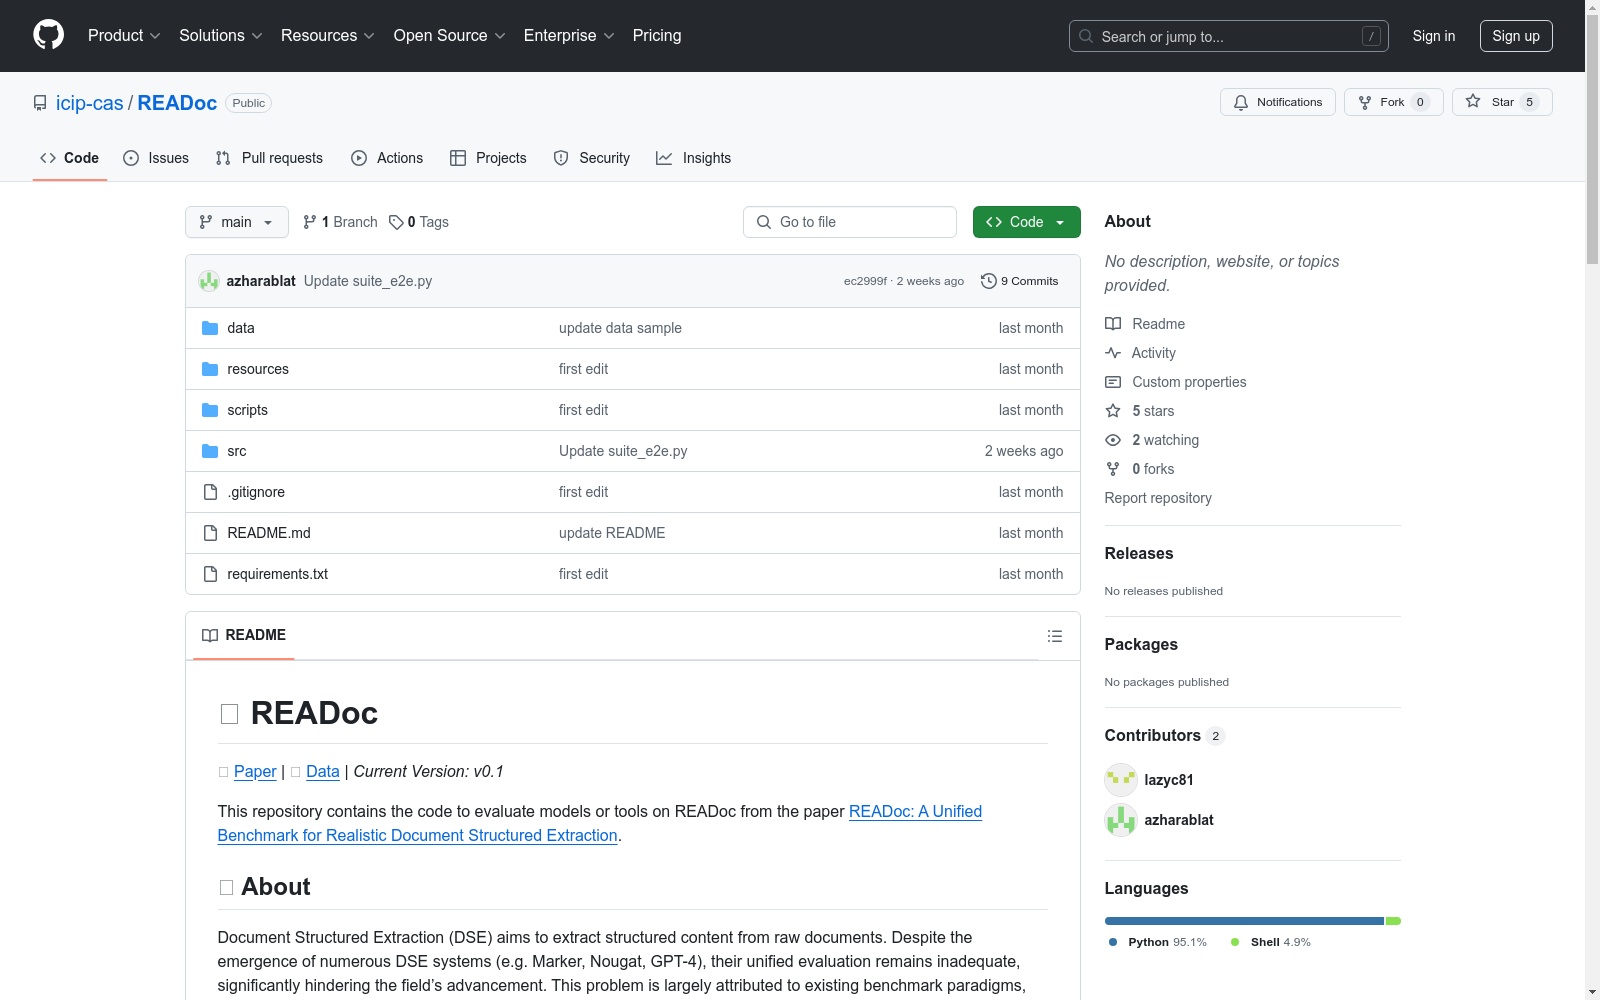This screenshot has width=1600, height=1000.
Task: Click the Pricing link
Action: (x=657, y=35)
